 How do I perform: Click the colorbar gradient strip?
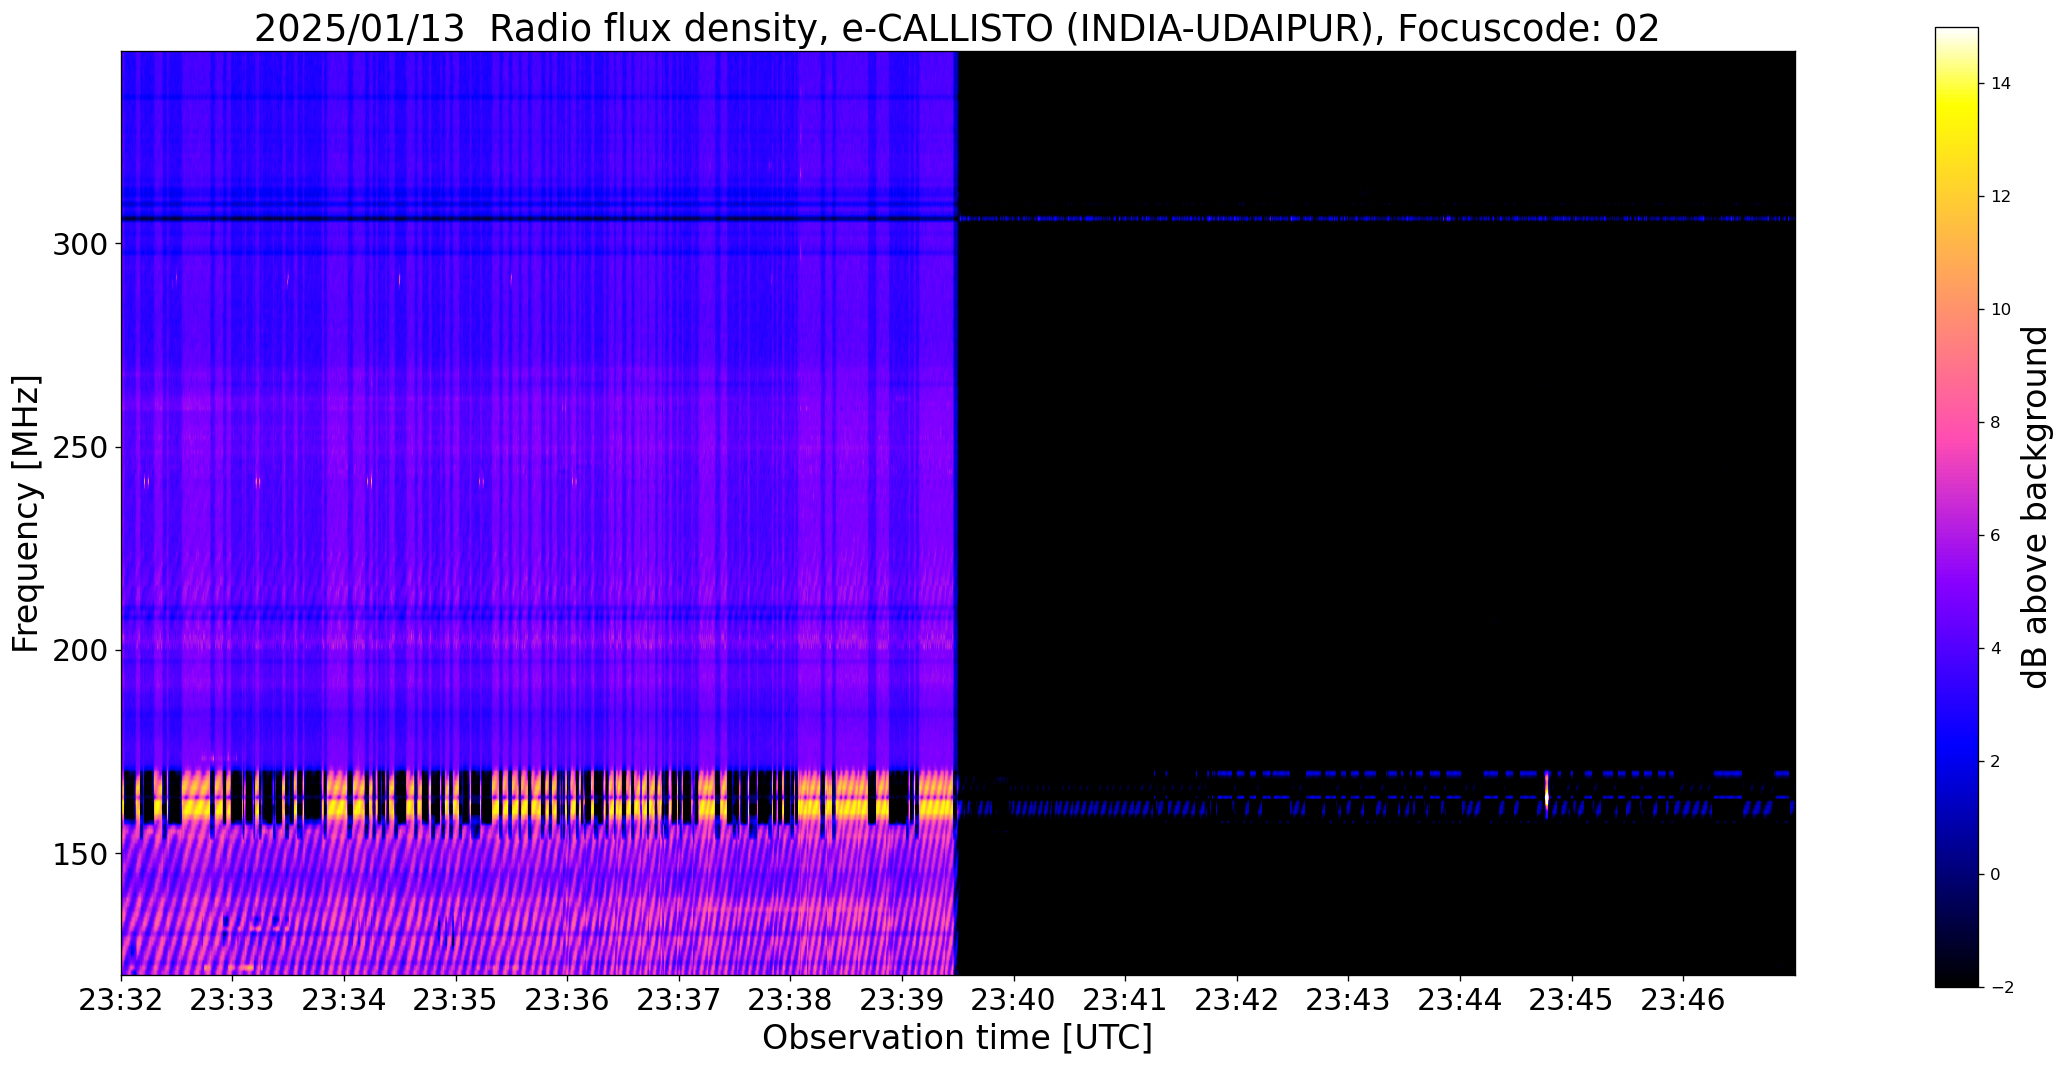[1957, 507]
